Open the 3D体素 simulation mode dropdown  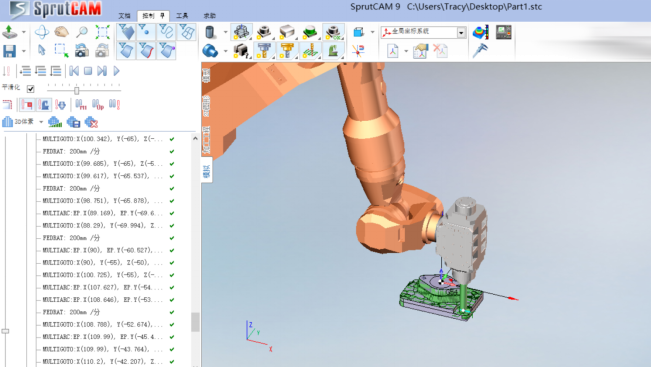click(41, 122)
